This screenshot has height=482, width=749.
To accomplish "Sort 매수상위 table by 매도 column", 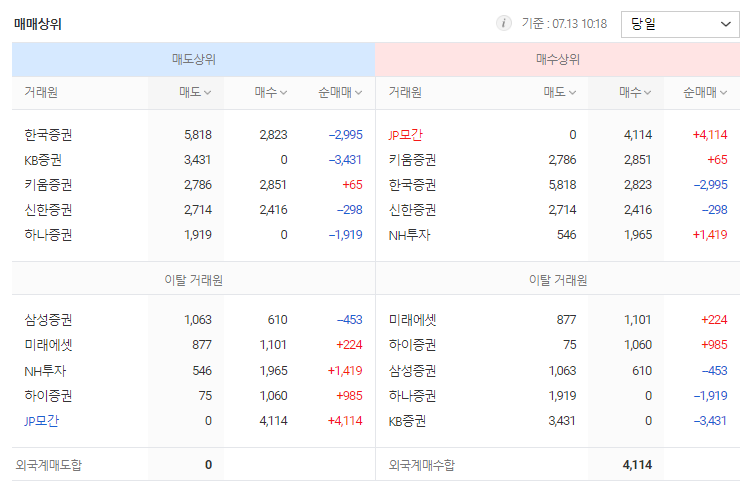I will [x=559, y=92].
